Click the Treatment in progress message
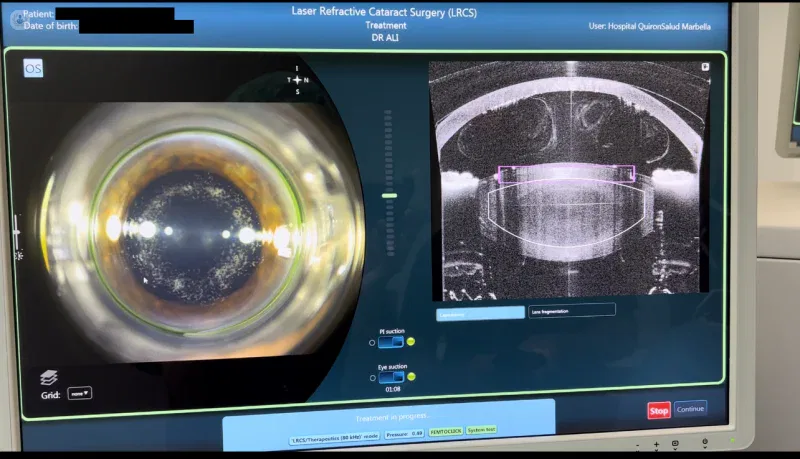 [x=392, y=418]
